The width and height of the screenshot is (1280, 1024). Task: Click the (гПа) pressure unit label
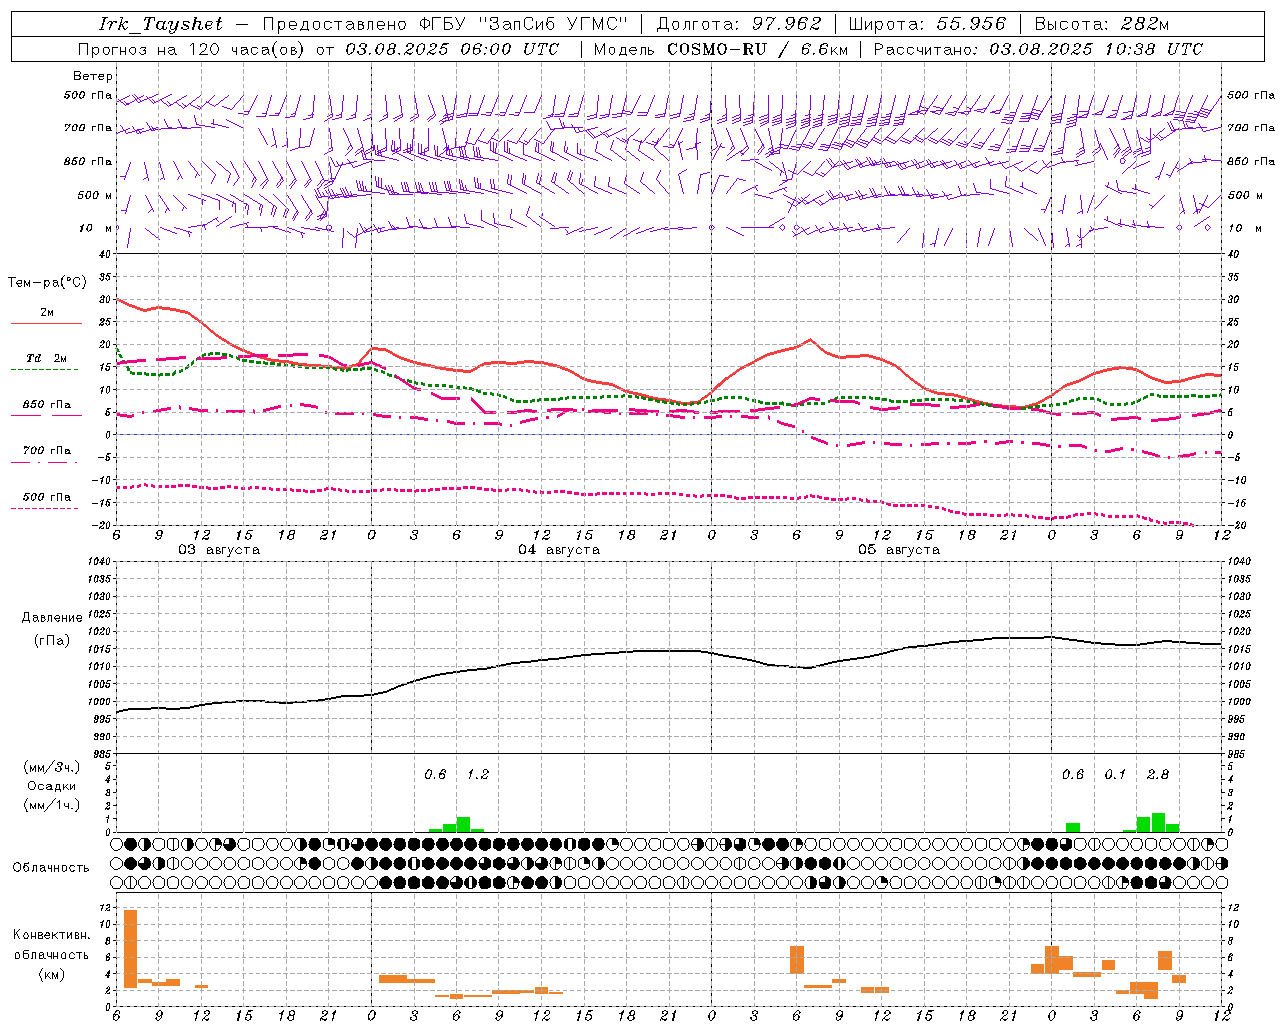pyautogui.click(x=52, y=640)
